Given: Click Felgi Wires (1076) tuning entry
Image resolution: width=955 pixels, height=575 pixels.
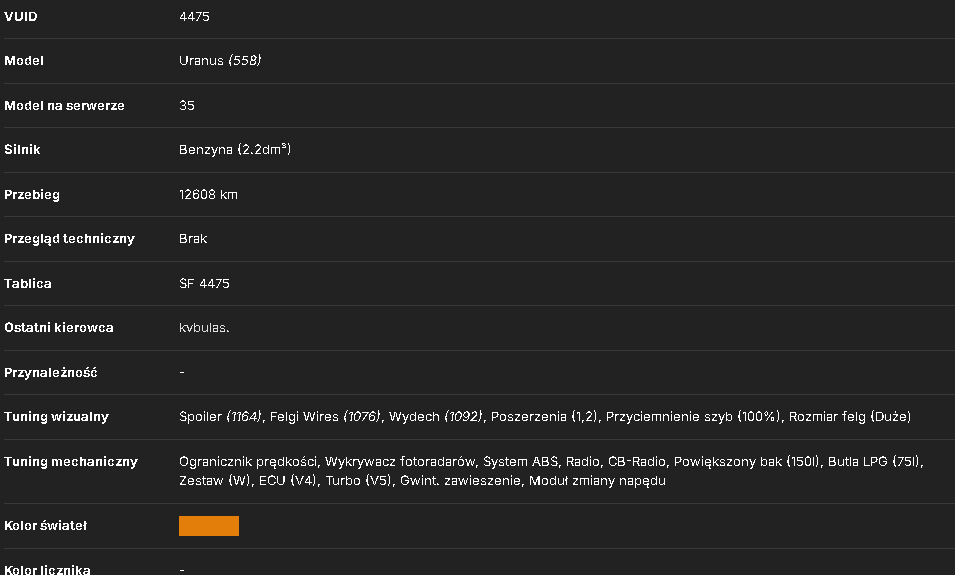Looking at the screenshot, I should click(x=325, y=416).
